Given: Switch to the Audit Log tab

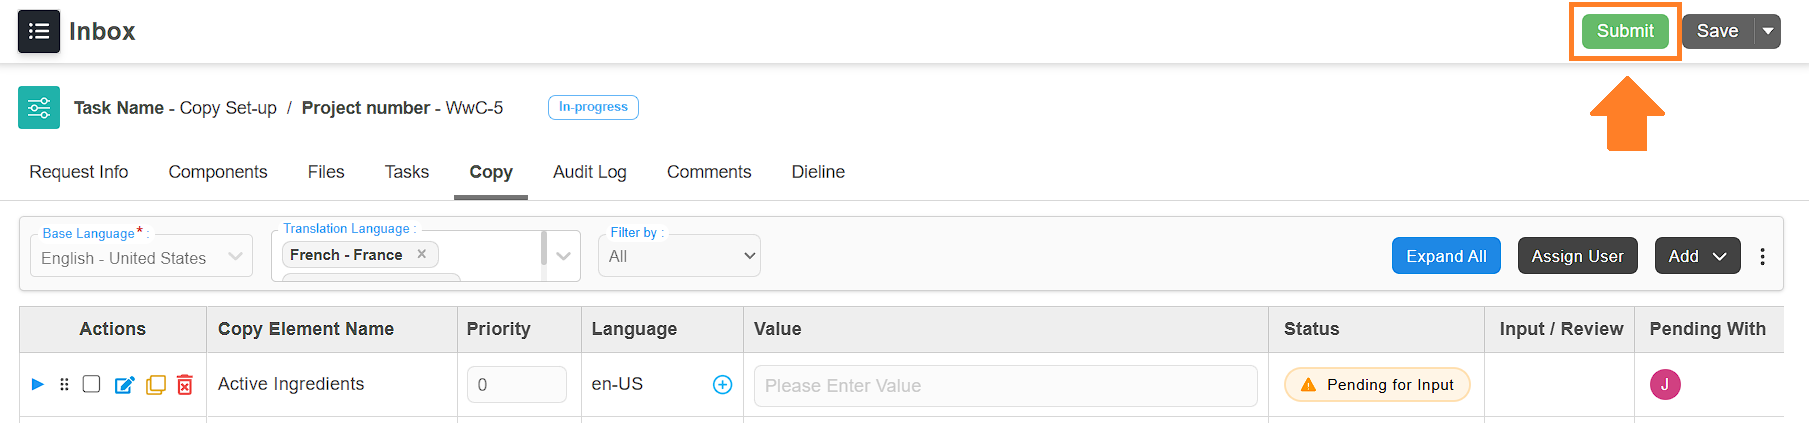Looking at the screenshot, I should [x=590, y=172].
